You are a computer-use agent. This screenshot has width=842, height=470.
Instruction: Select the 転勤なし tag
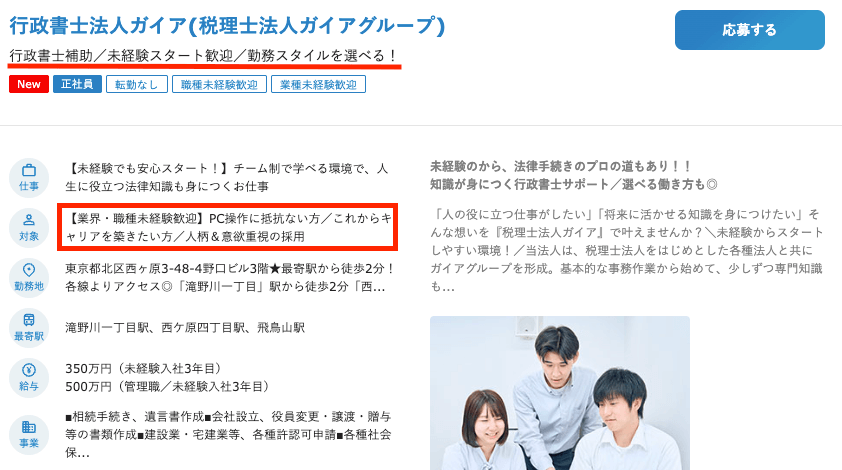pos(137,84)
